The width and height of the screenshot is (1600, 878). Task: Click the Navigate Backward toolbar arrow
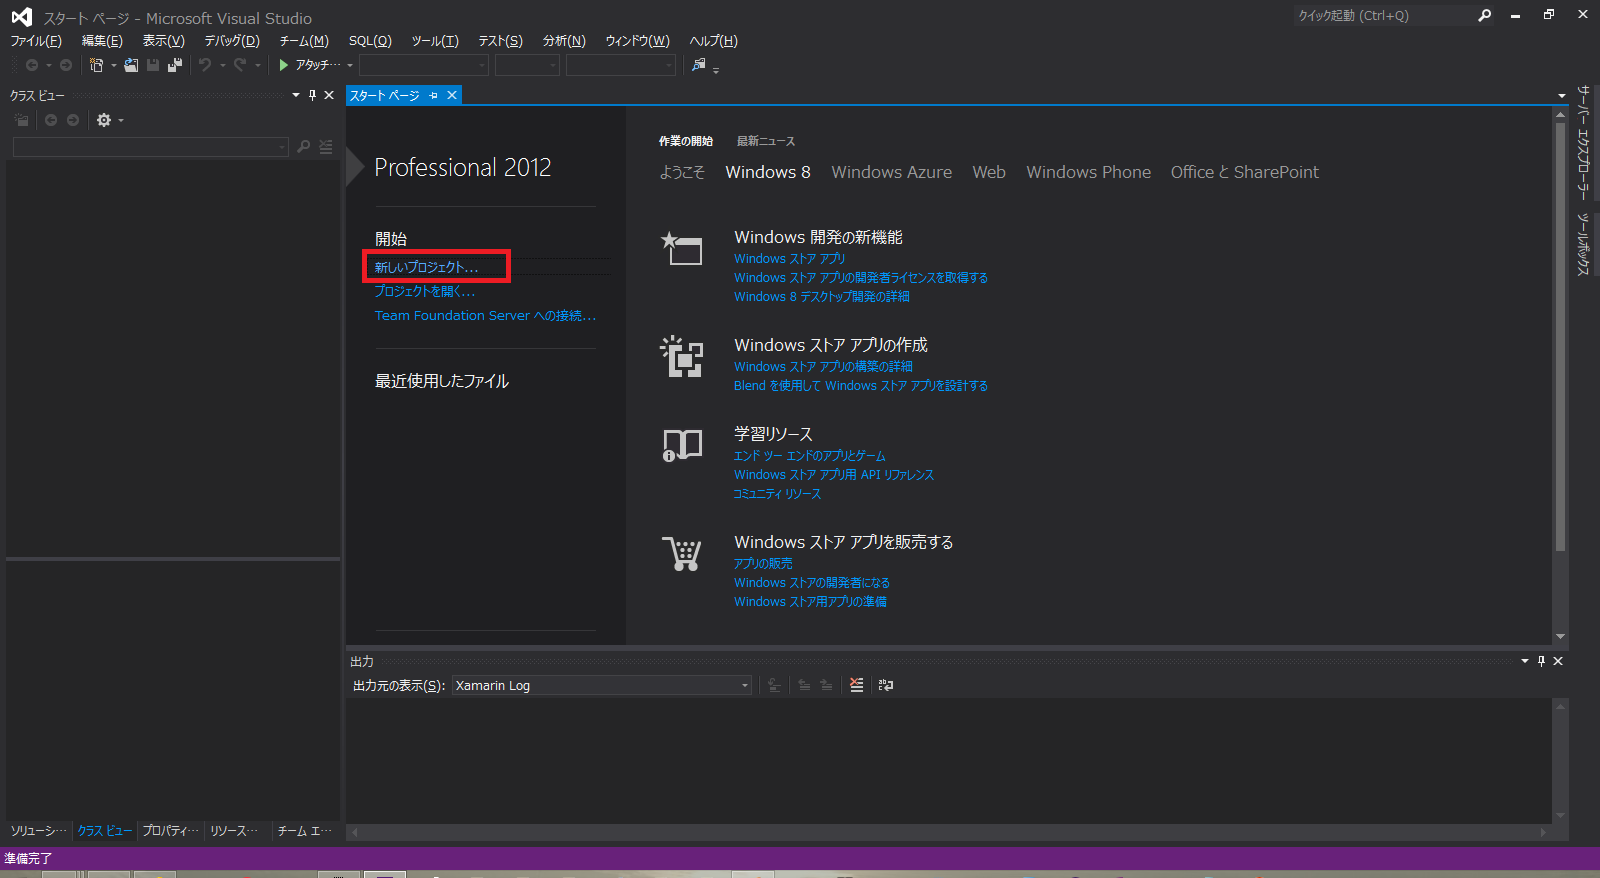[x=32, y=65]
